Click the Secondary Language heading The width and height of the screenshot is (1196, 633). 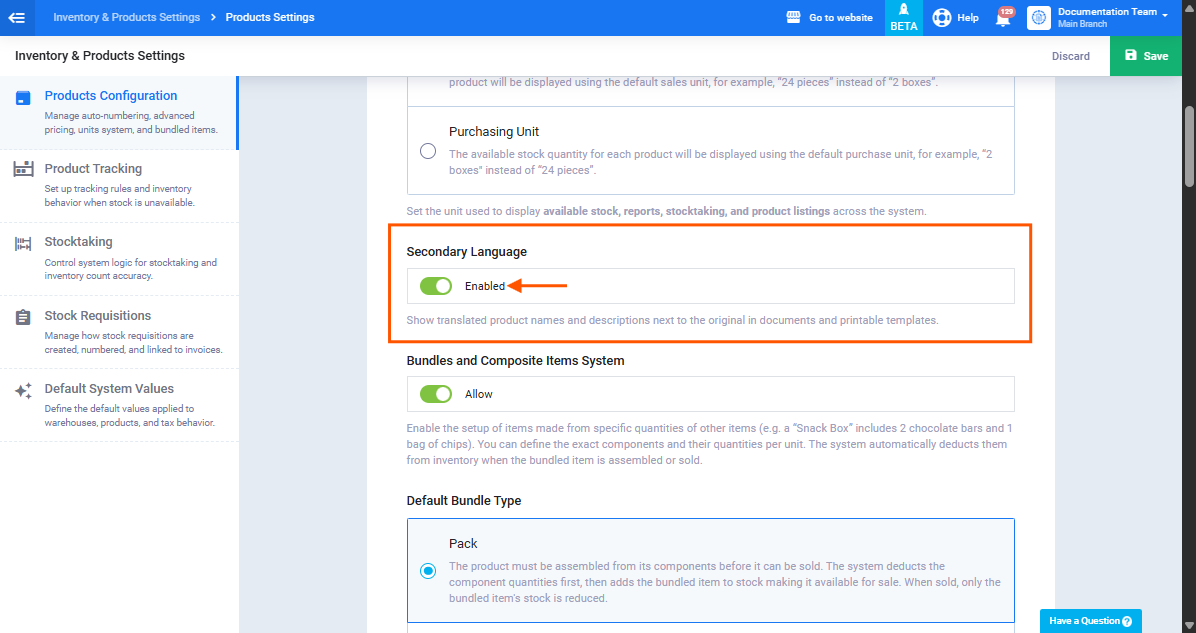point(467,252)
